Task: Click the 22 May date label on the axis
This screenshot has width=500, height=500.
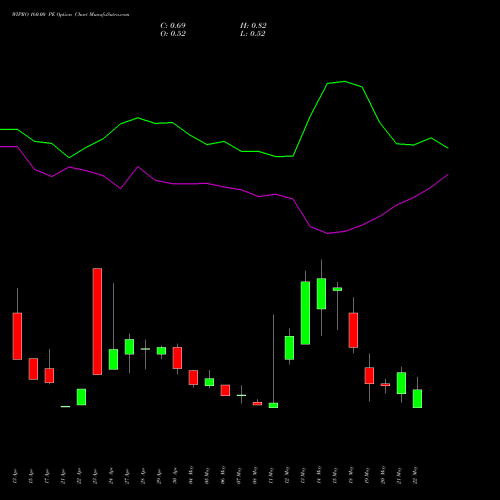Action: pyautogui.click(x=415, y=475)
